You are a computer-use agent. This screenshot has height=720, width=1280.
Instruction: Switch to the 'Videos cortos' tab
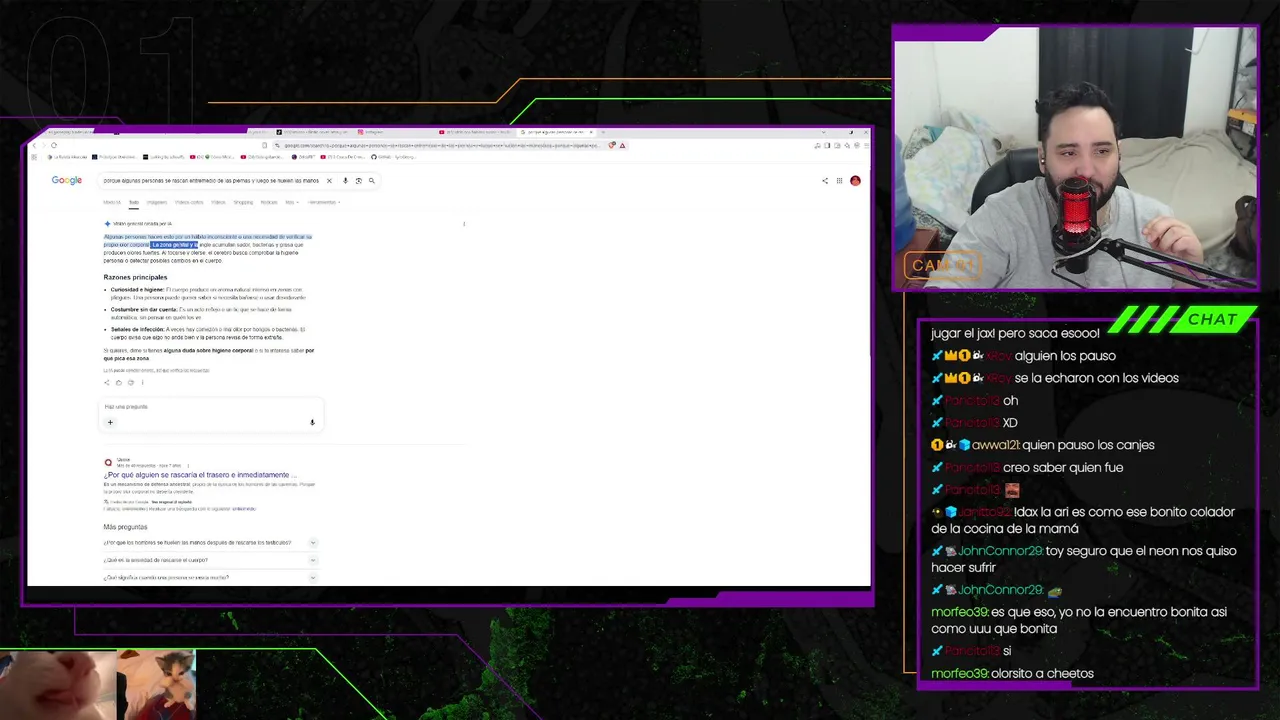point(189,202)
